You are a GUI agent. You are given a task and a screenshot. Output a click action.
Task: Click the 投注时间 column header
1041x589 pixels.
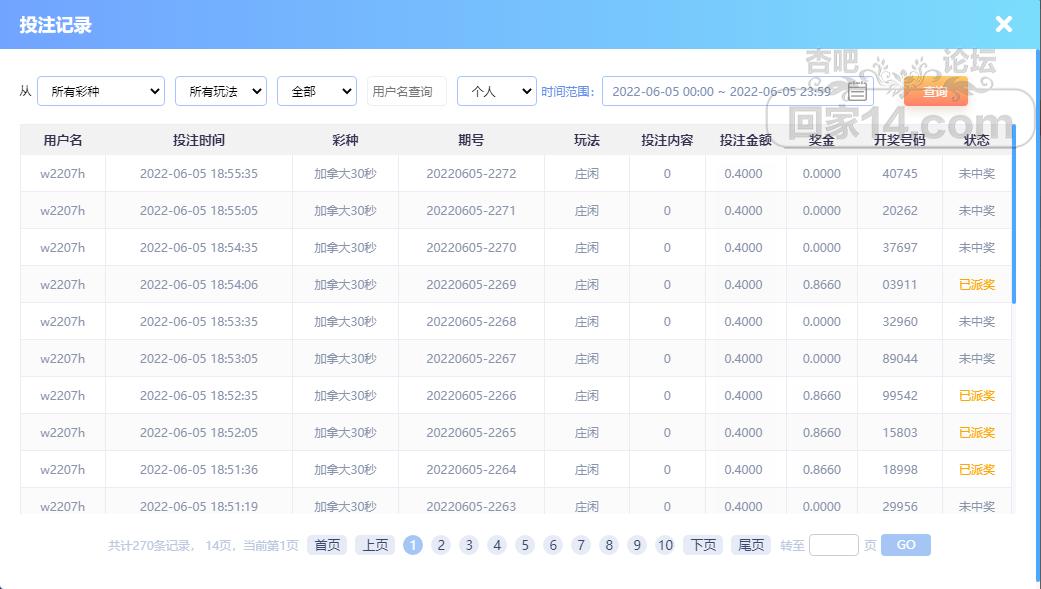(199, 140)
